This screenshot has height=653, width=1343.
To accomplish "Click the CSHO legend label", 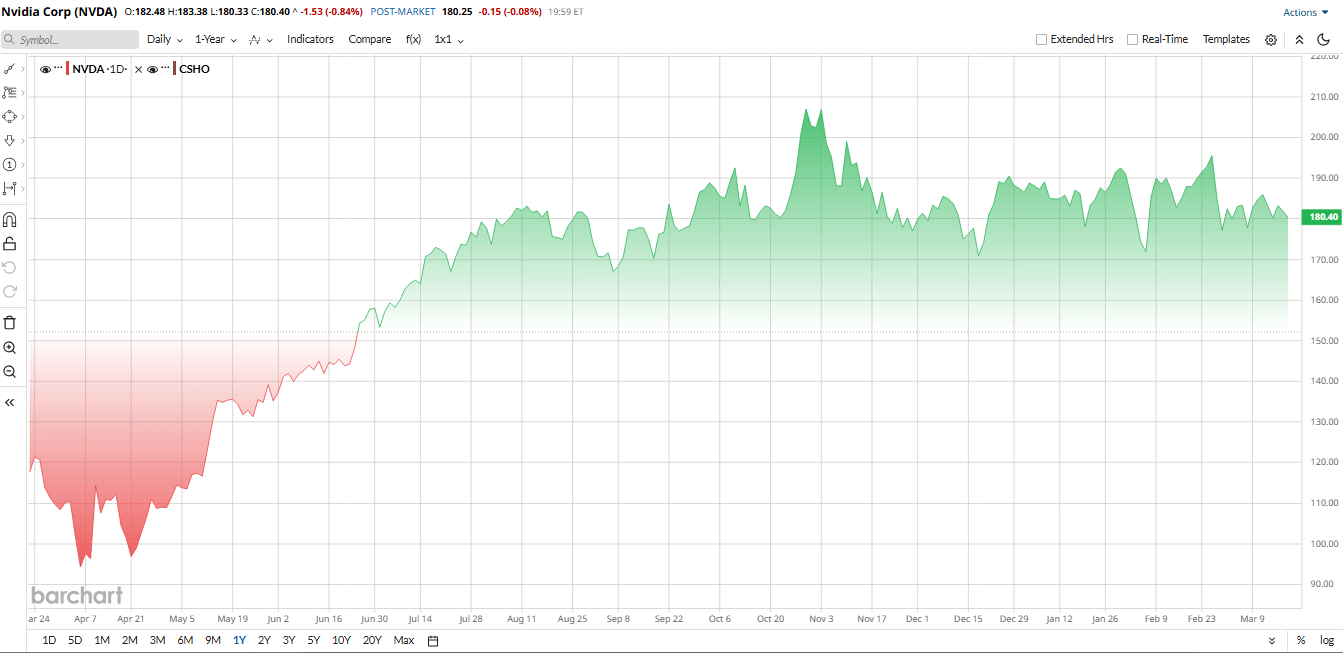I will (195, 69).
